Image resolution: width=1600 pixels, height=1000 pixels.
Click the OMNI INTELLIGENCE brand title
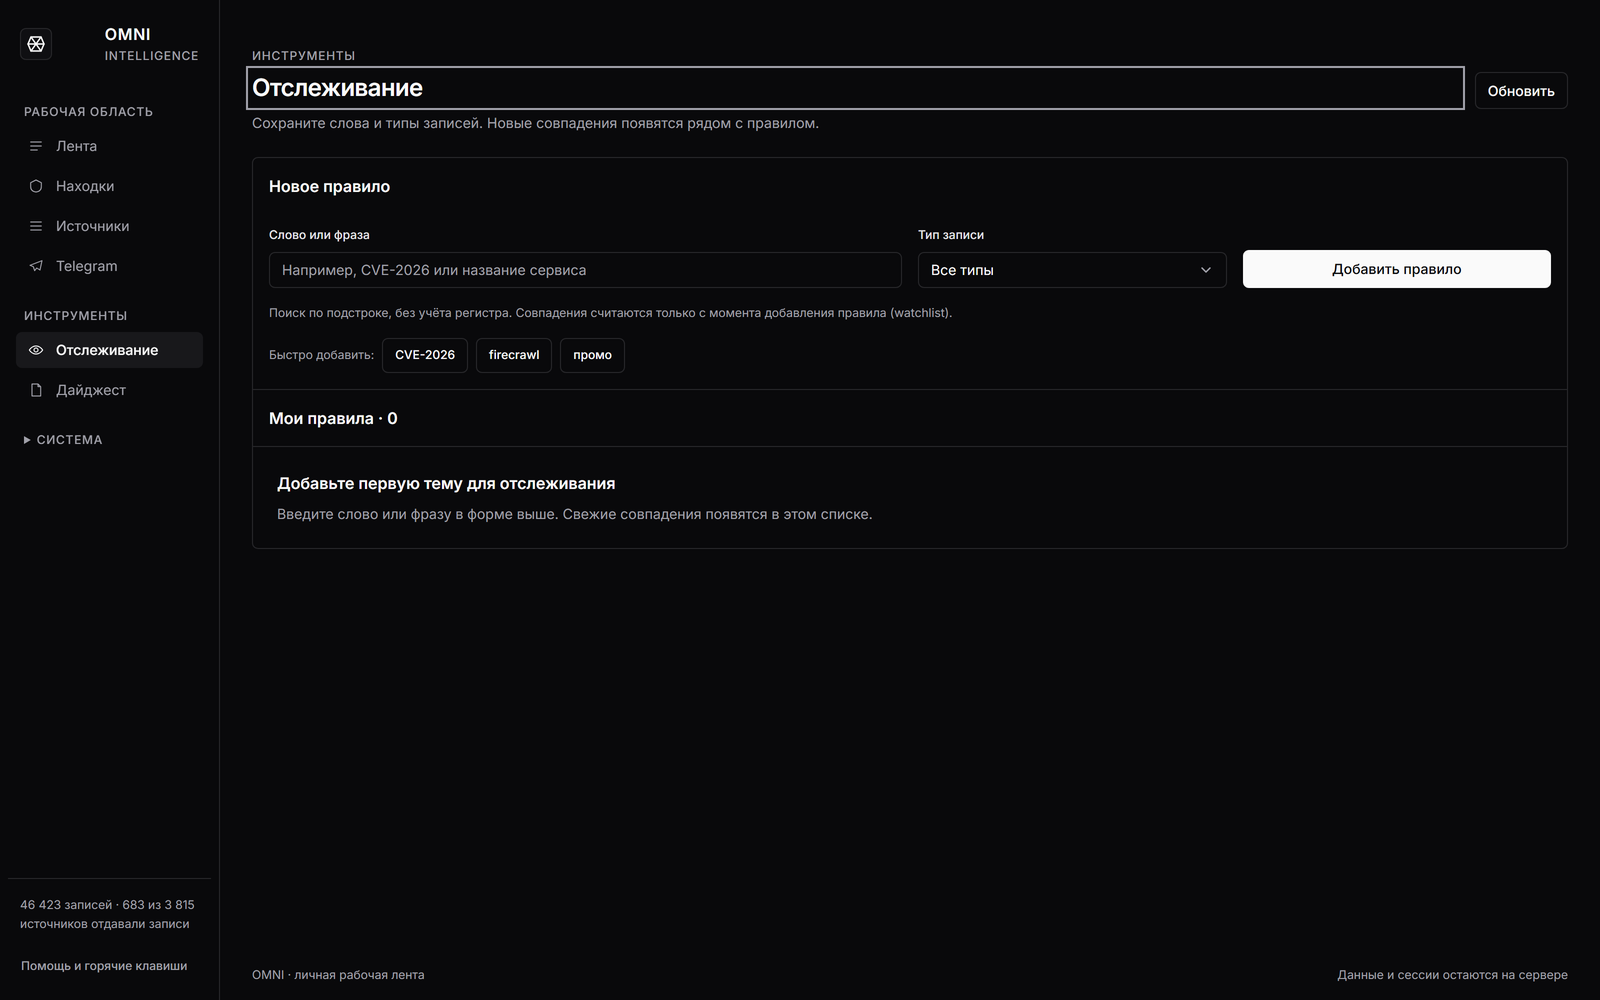[151, 44]
